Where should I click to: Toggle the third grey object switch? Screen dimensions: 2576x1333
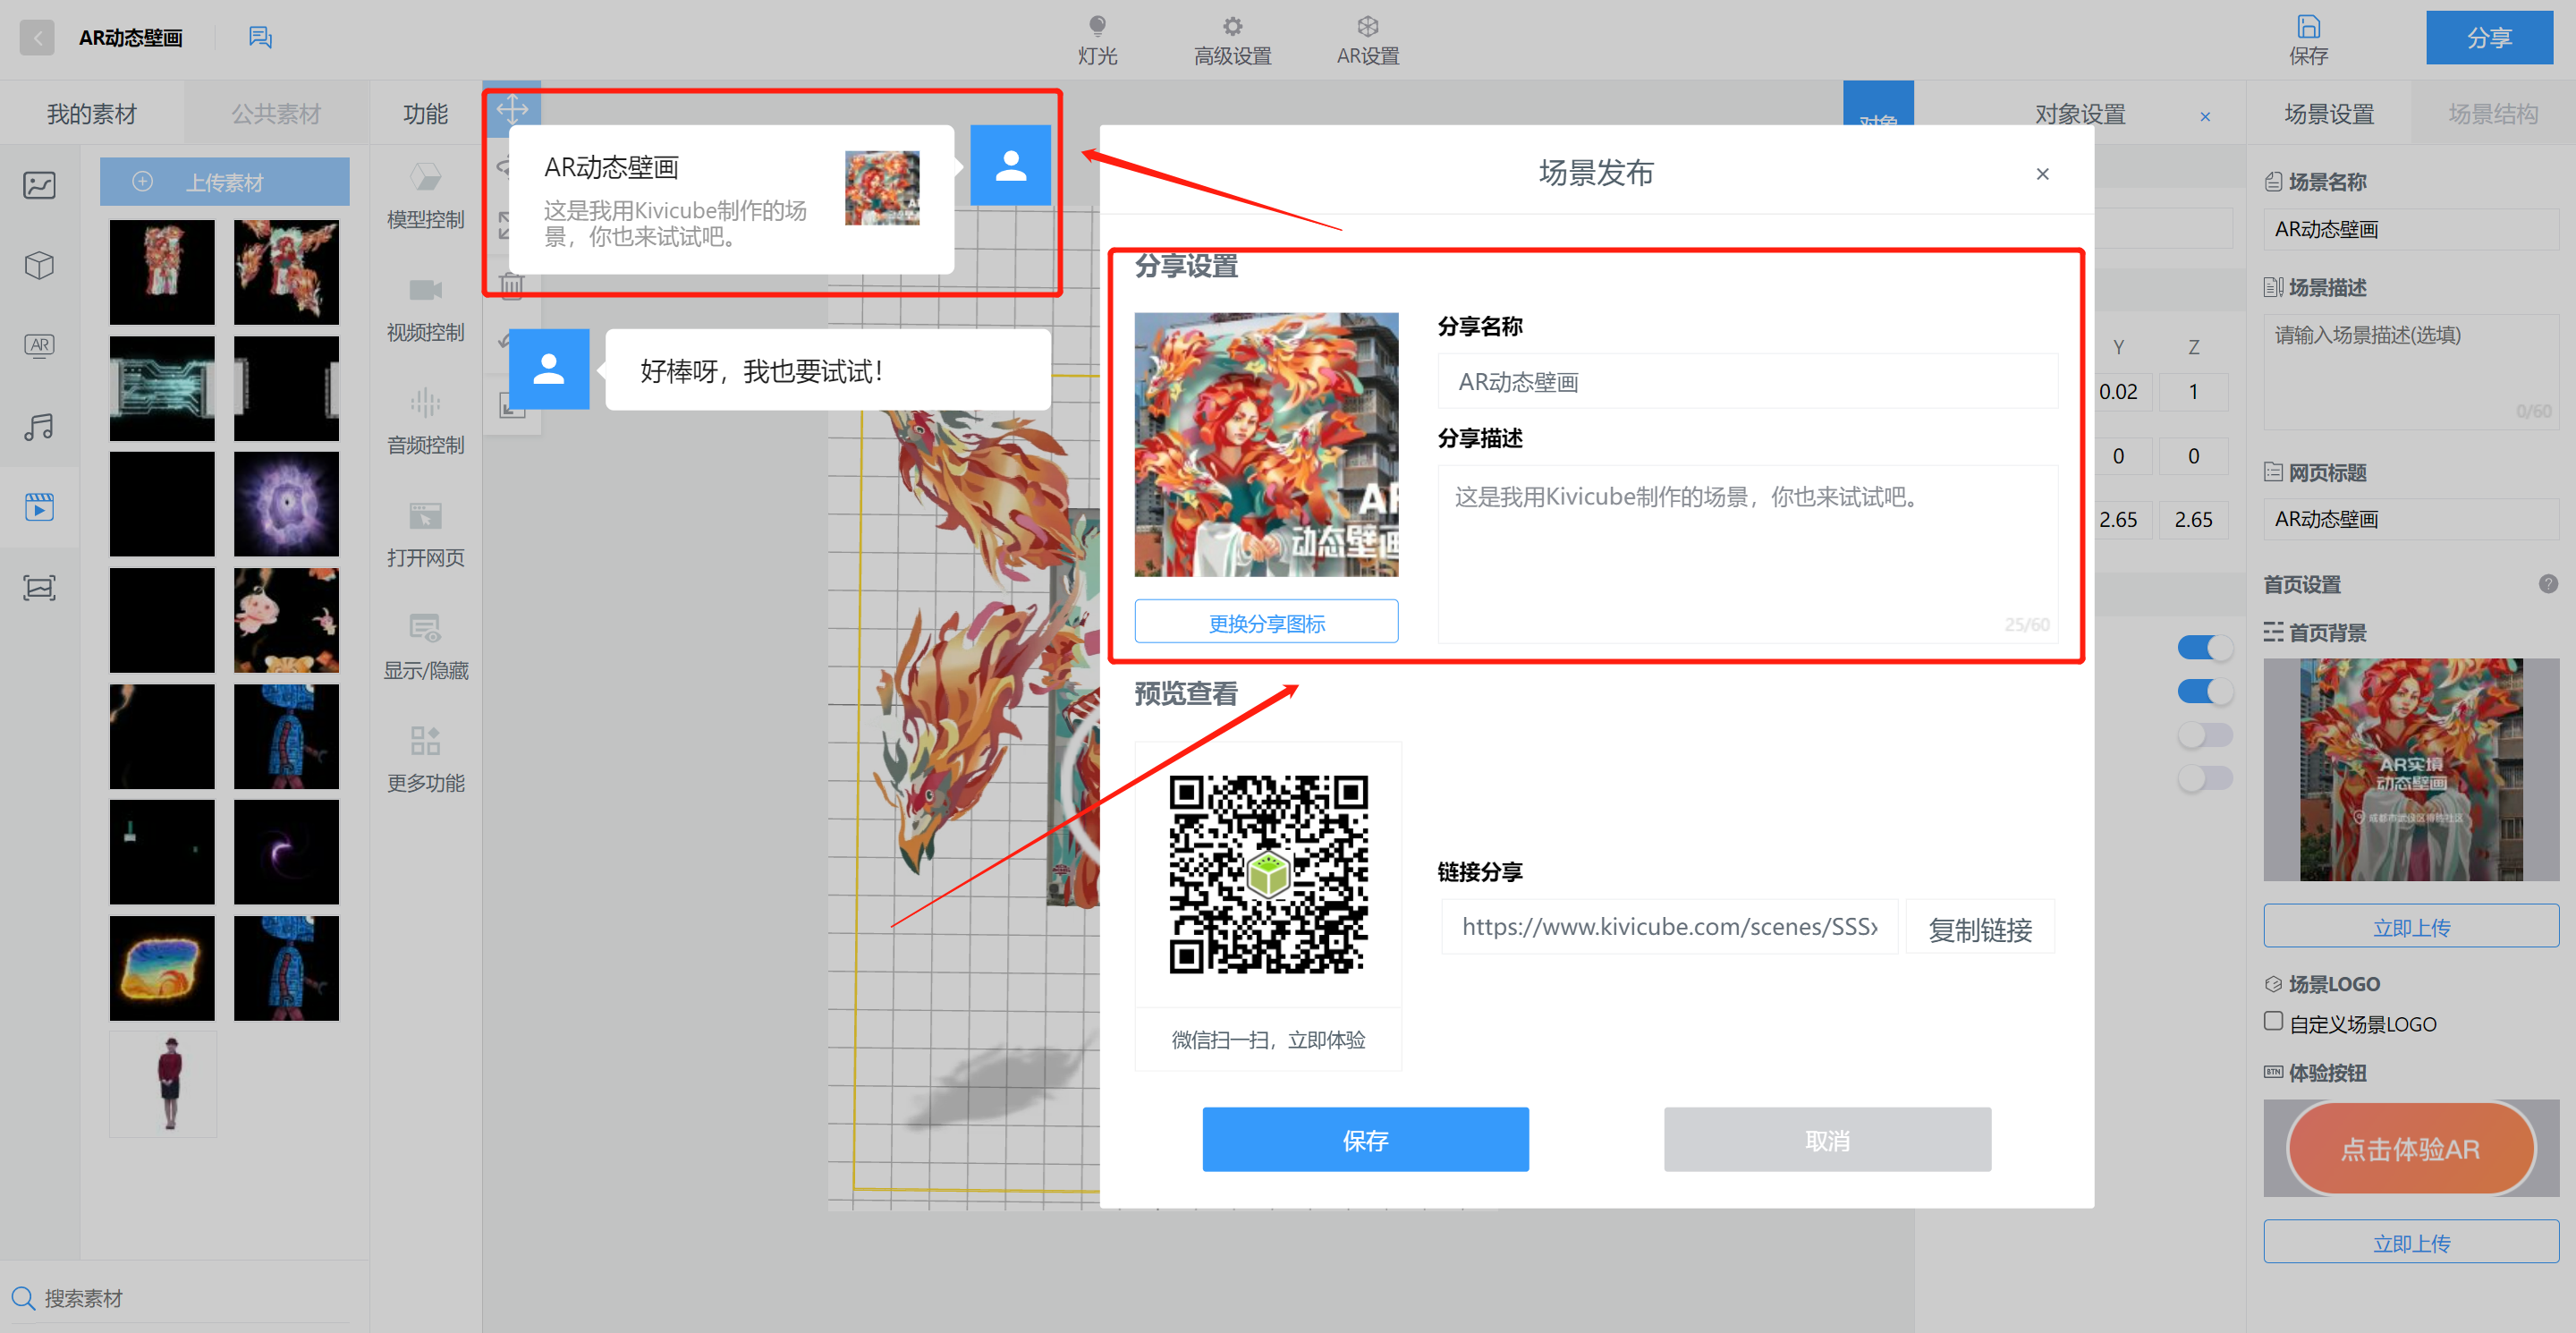[2204, 735]
